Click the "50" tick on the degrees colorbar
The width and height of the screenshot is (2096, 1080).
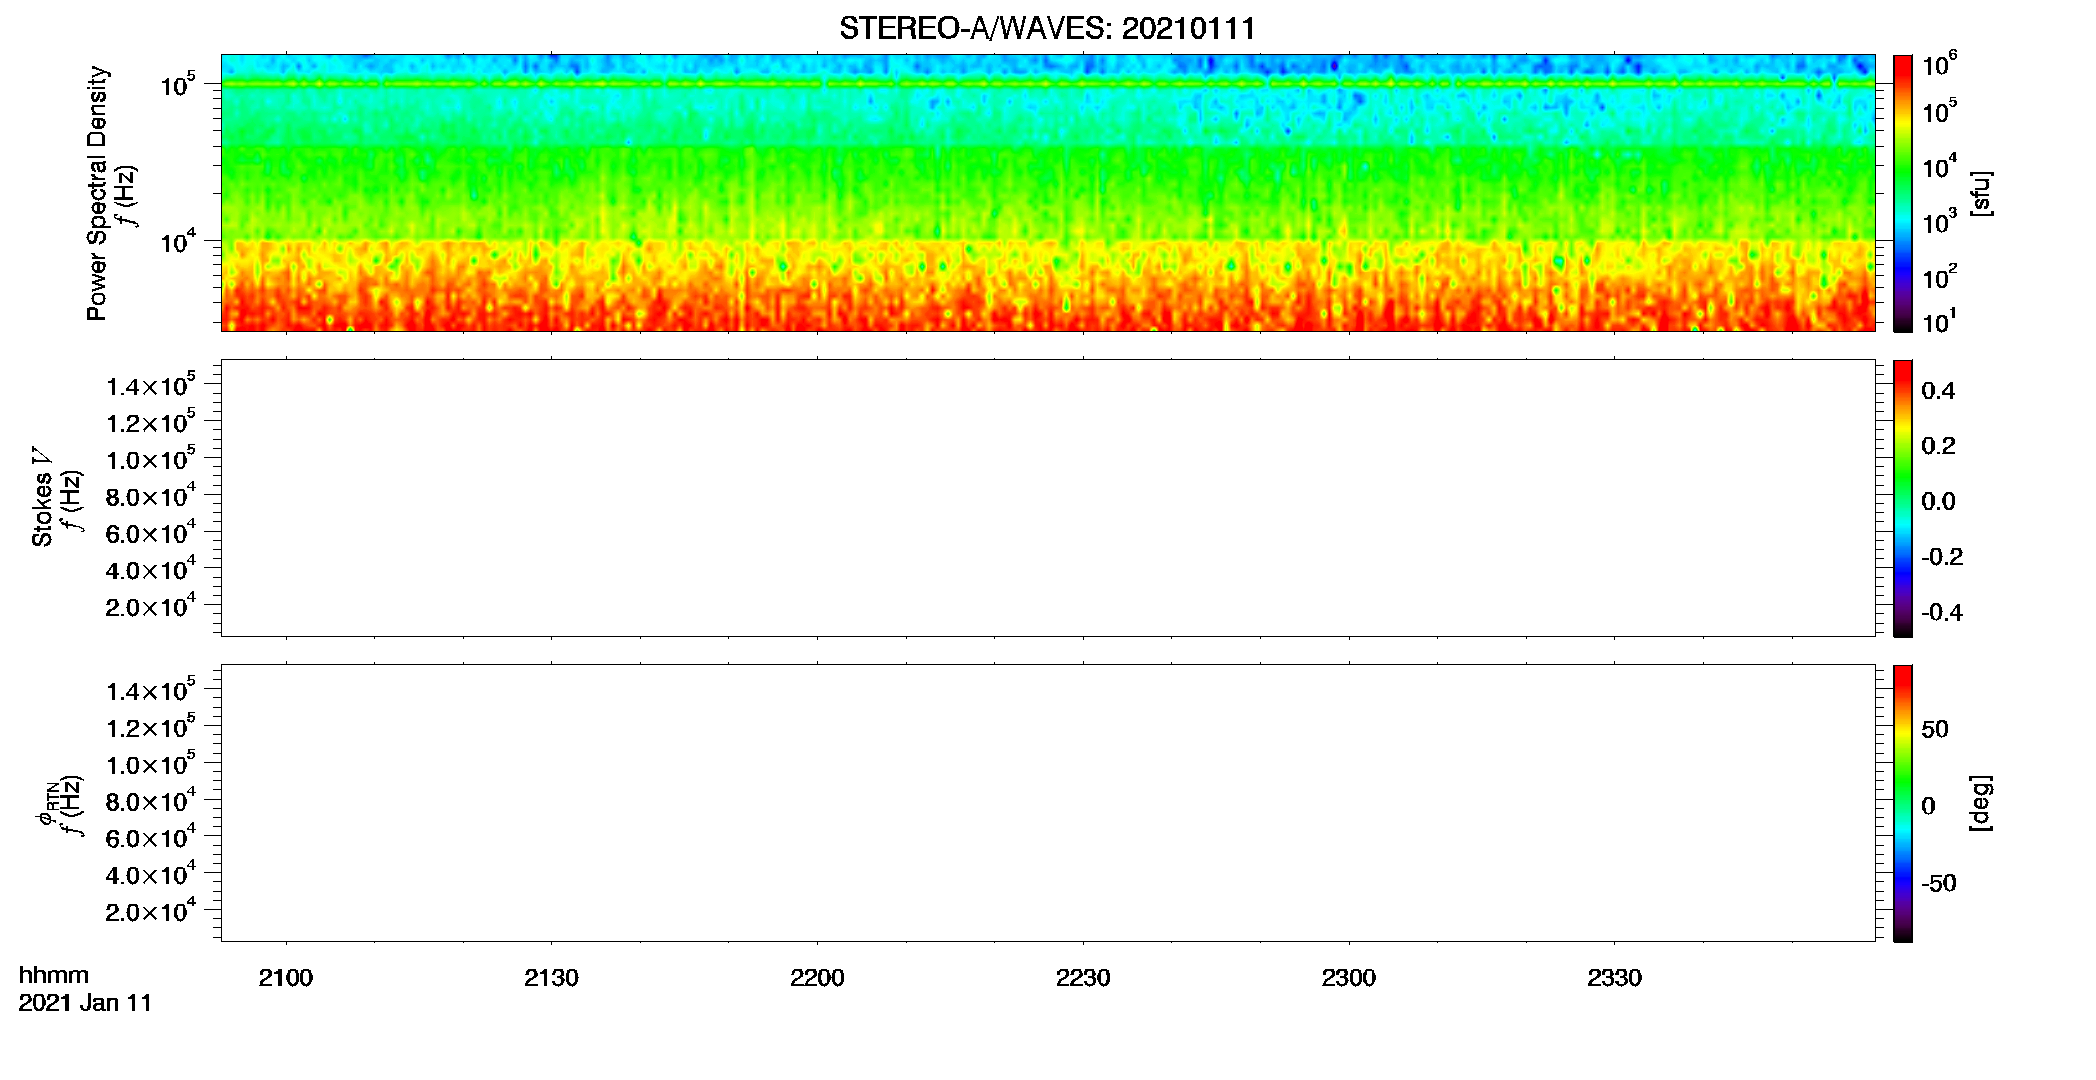click(1935, 729)
